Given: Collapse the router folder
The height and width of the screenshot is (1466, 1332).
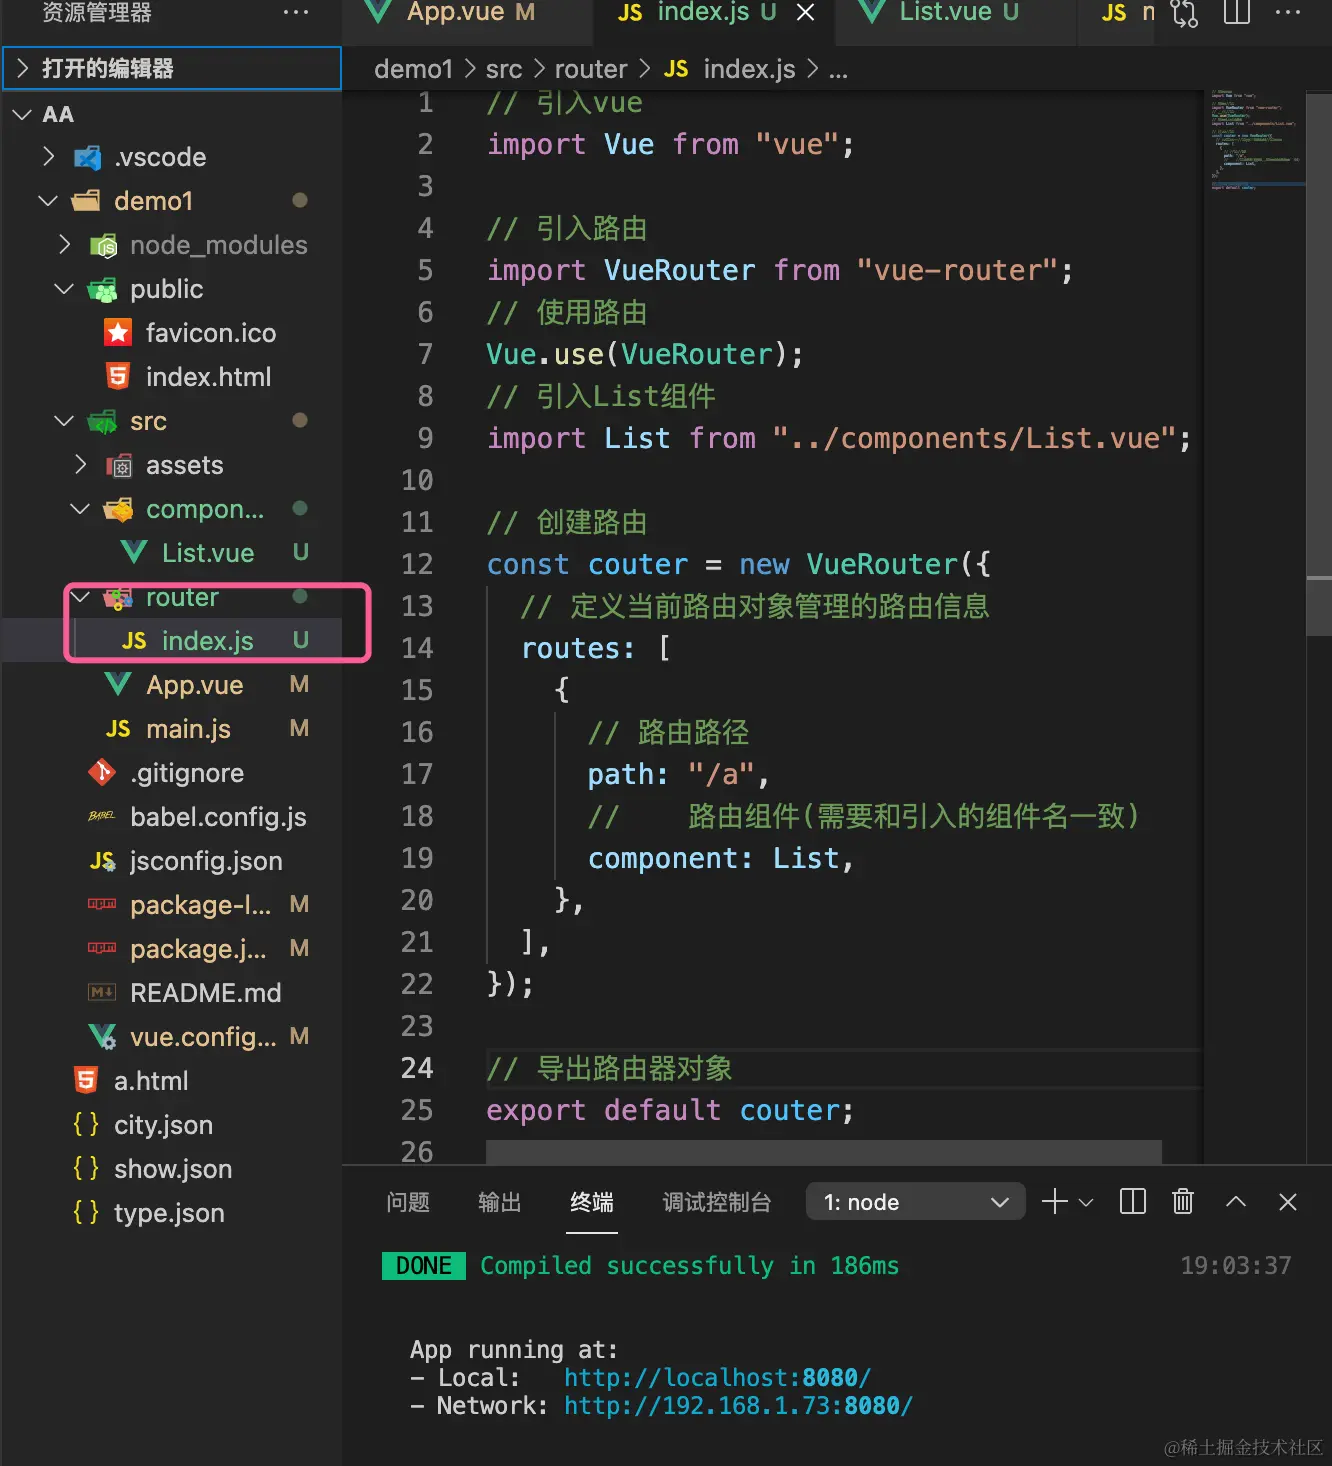Looking at the screenshot, I should pos(80,597).
